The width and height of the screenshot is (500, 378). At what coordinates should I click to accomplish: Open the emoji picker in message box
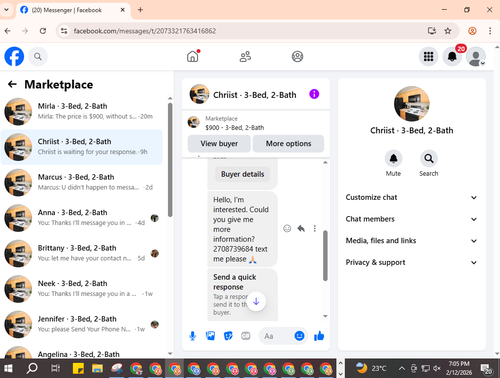(299, 336)
